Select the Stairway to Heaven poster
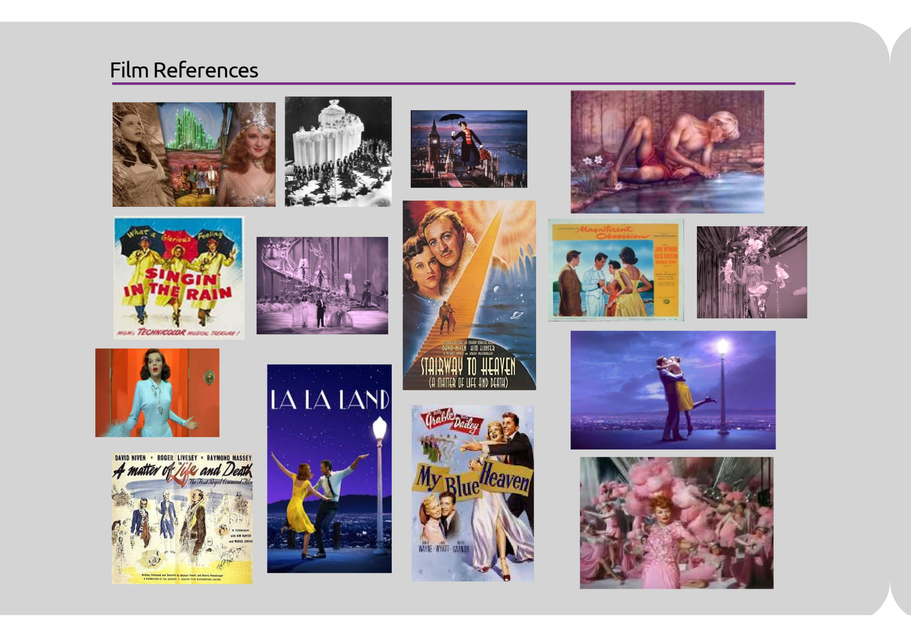 (x=469, y=295)
